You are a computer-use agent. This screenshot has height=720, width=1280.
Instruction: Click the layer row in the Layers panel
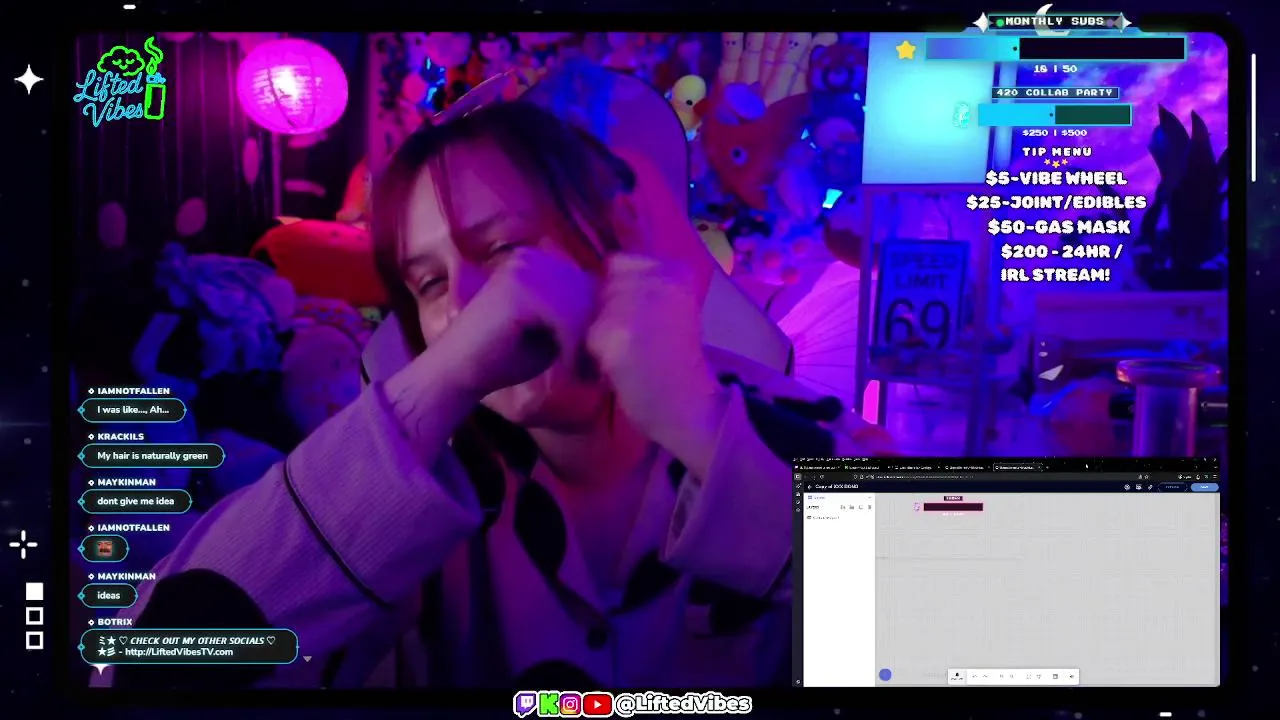838,518
